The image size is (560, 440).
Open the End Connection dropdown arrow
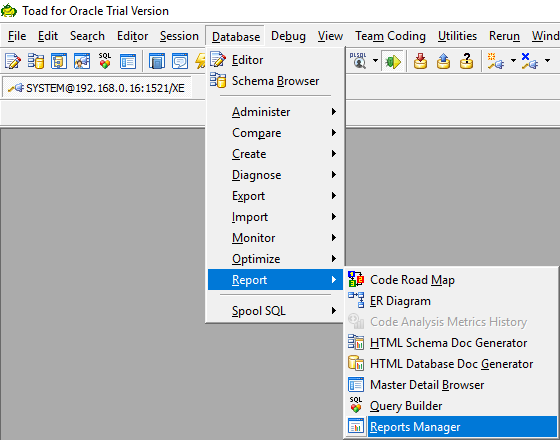[x=547, y=61]
